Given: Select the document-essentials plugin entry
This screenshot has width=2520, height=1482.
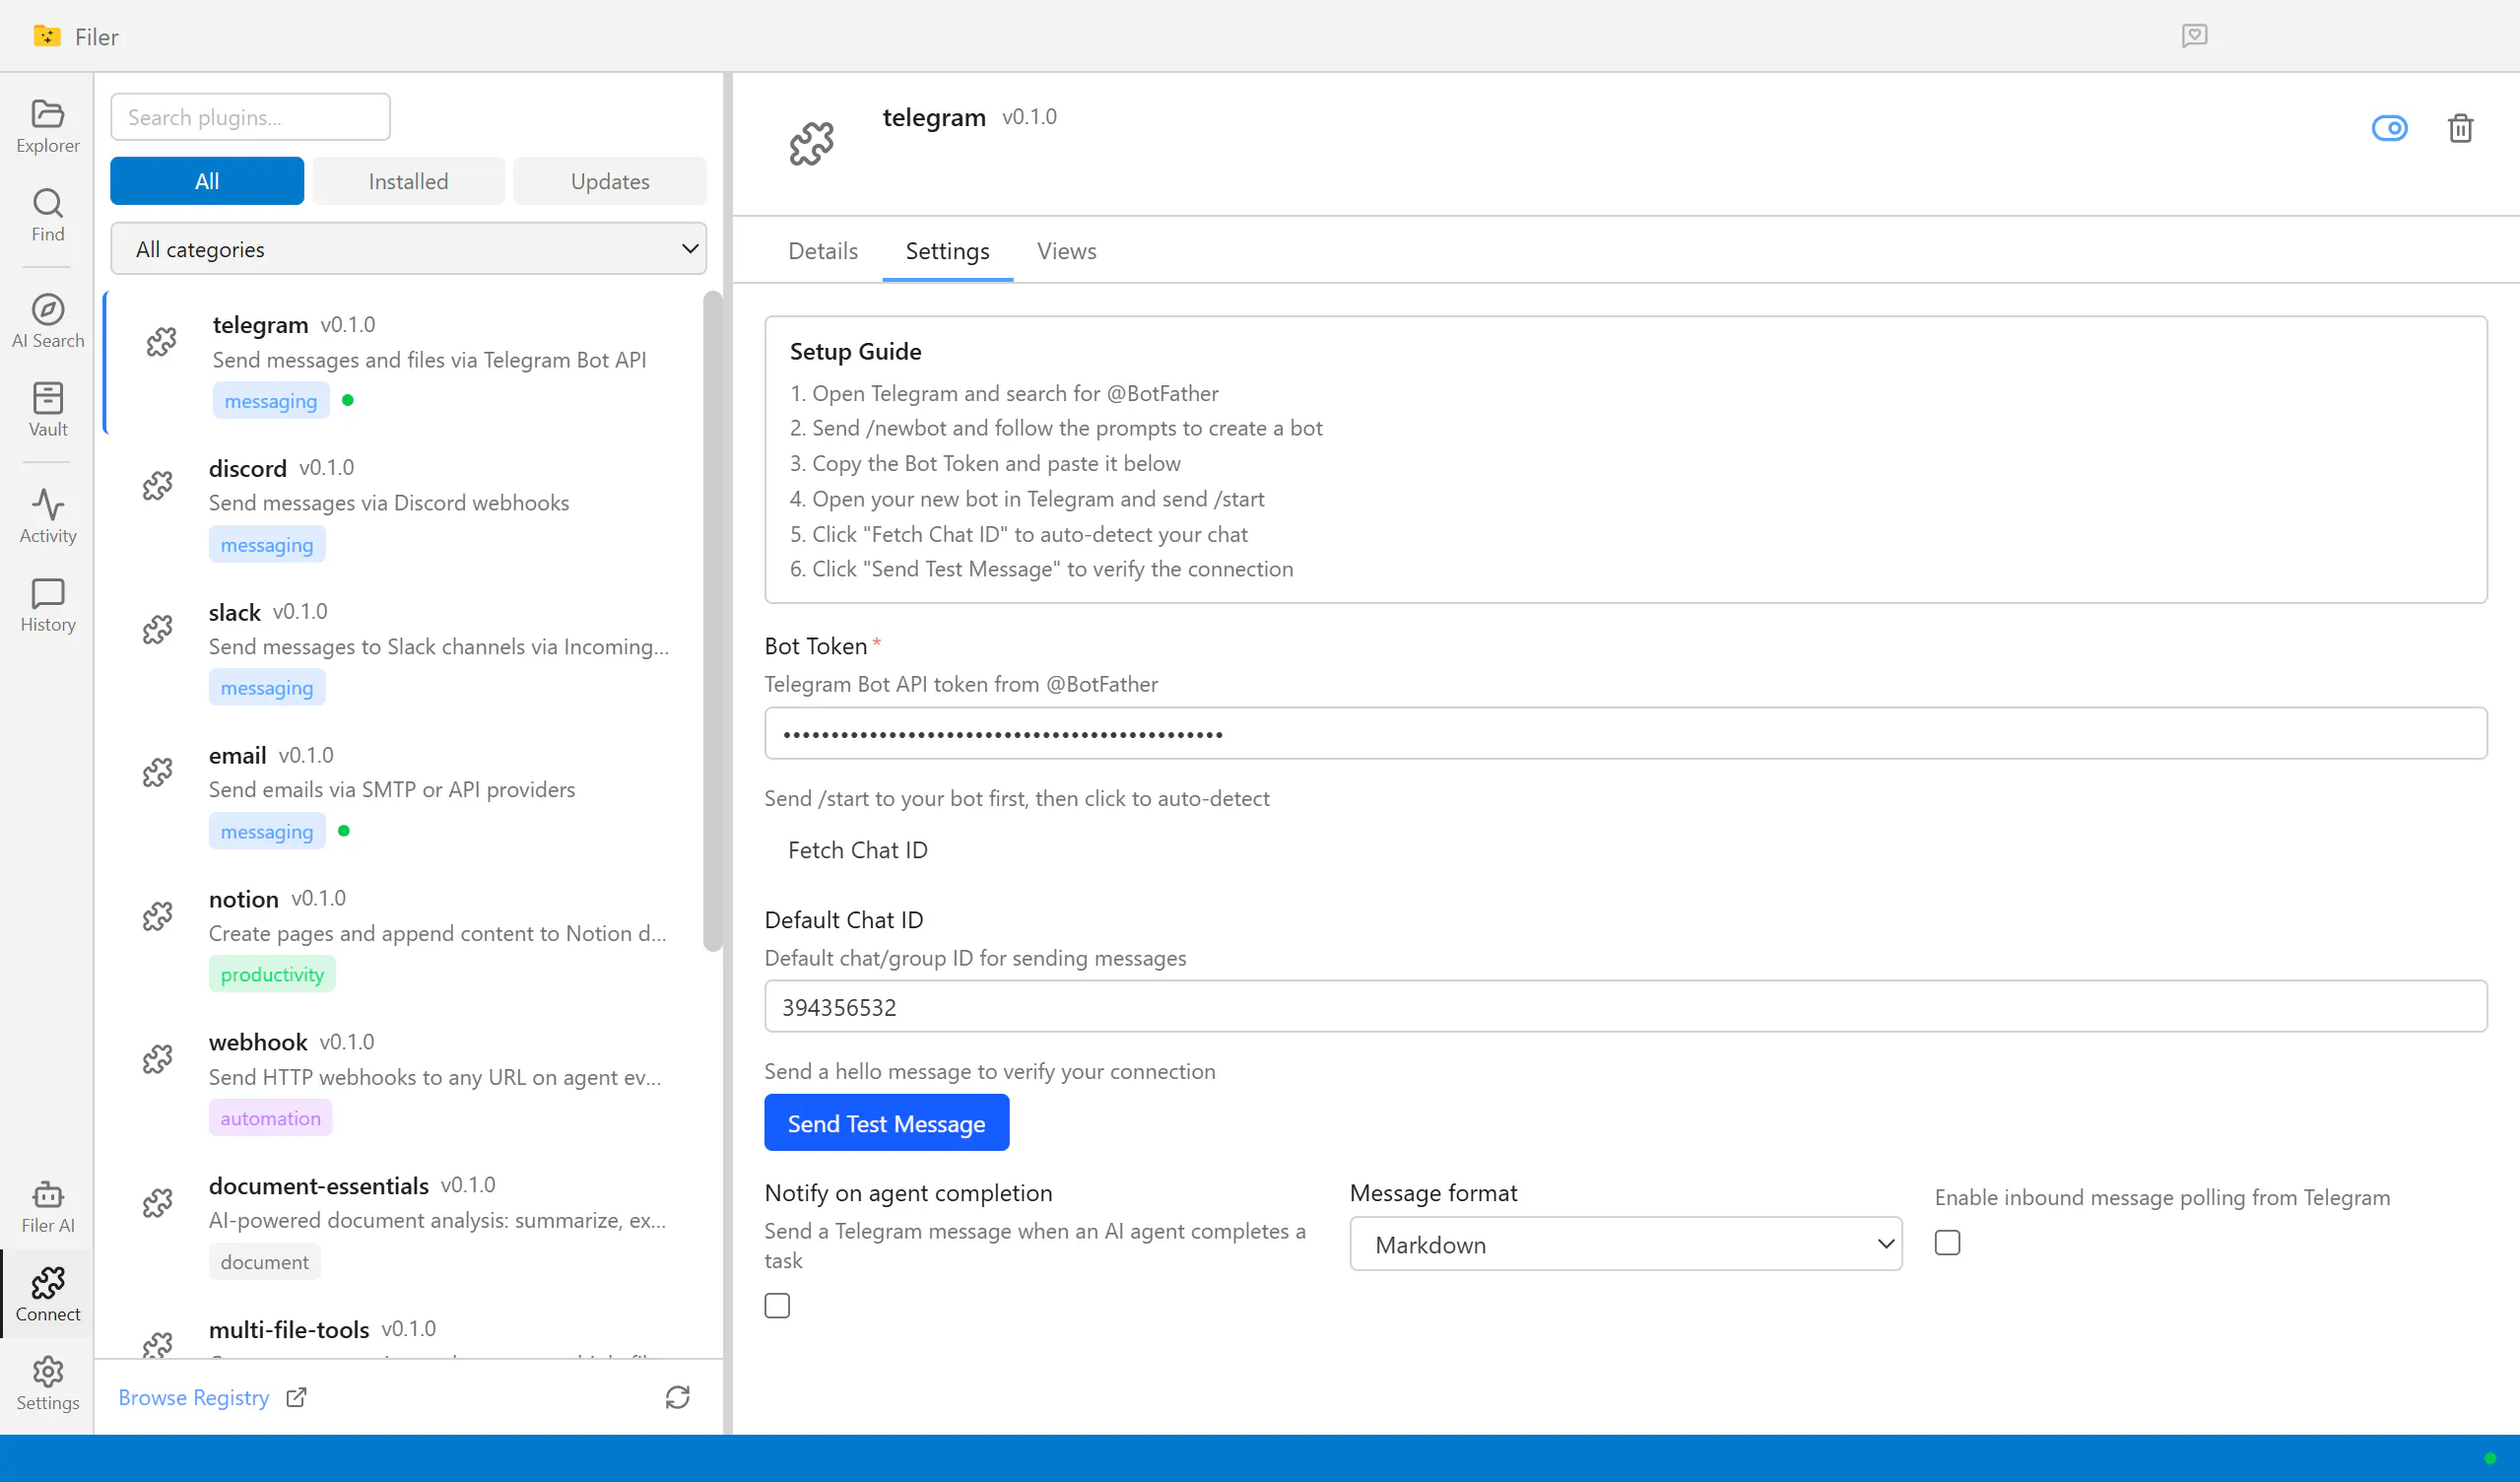Looking at the screenshot, I should pyautogui.click(x=403, y=1224).
